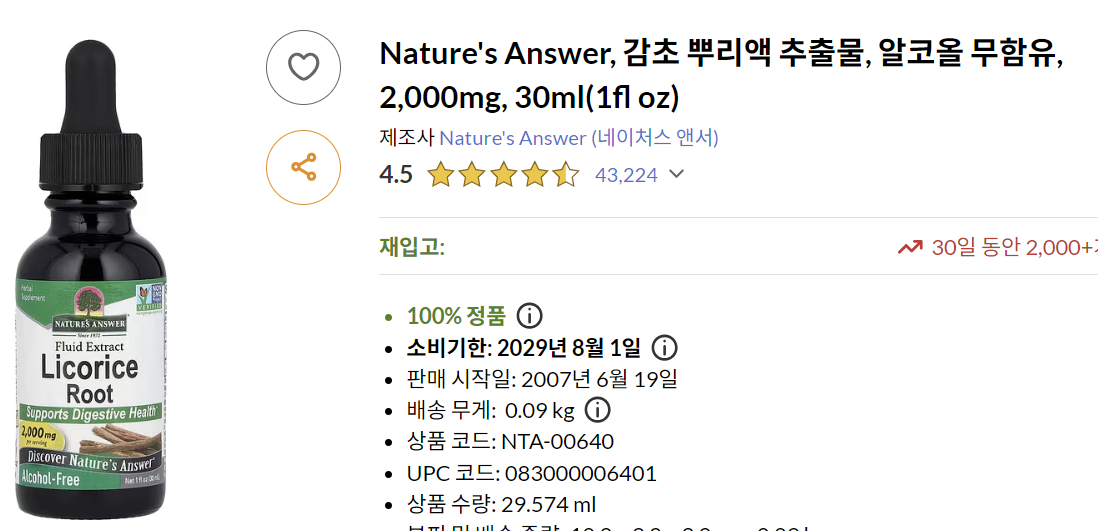Click the 재입고 label
This screenshot has width=1098, height=531.
(411, 247)
